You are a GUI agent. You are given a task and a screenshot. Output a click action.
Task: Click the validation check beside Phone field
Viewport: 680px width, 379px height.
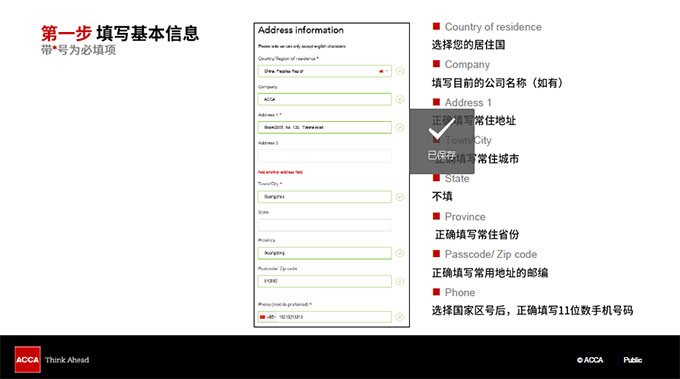400,317
